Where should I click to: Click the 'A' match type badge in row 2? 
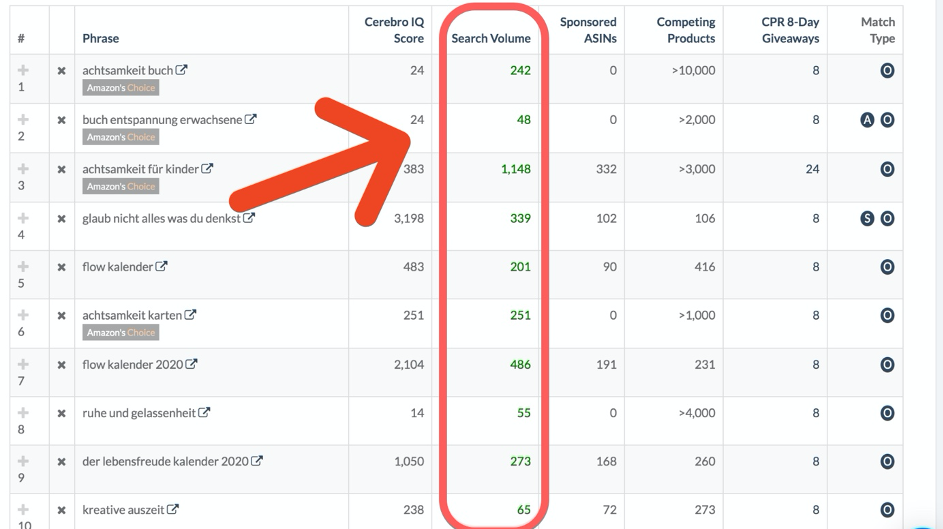(867, 120)
